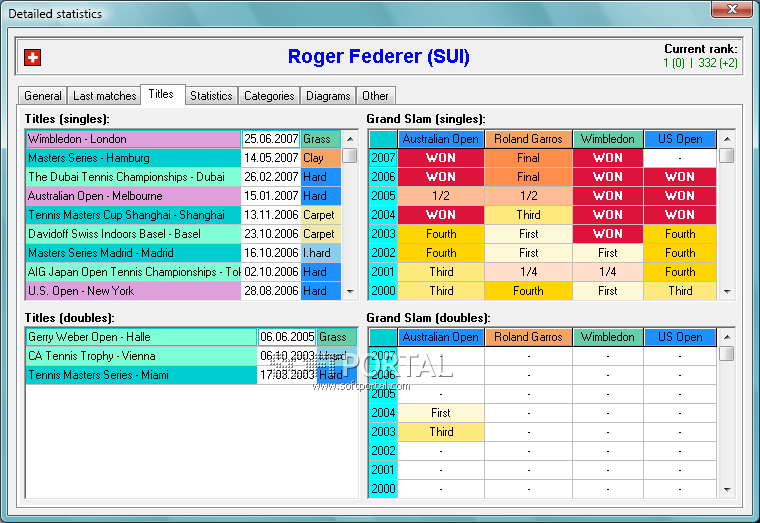Click down arrow of Grand Slam doubles scrollbar

coord(727,490)
